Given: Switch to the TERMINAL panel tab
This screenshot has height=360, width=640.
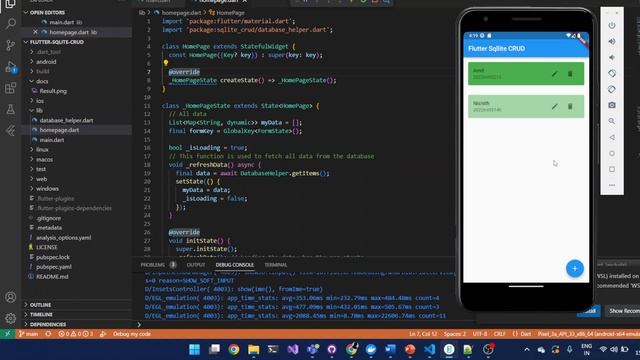Looking at the screenshot, I should tap(276, 265).
